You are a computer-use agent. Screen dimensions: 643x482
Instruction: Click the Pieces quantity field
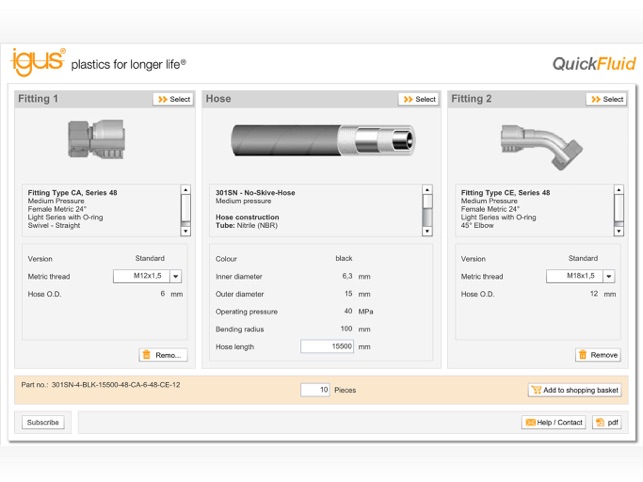pos(315,390)
